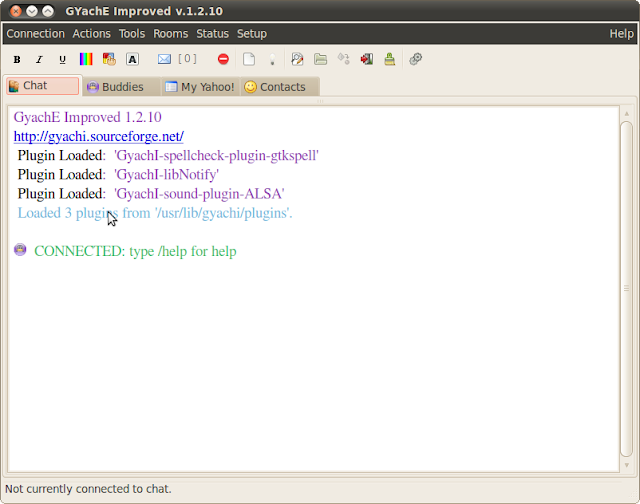Click the open folder icon
Screen dimensions: 640x504
[x=320, y=59]
